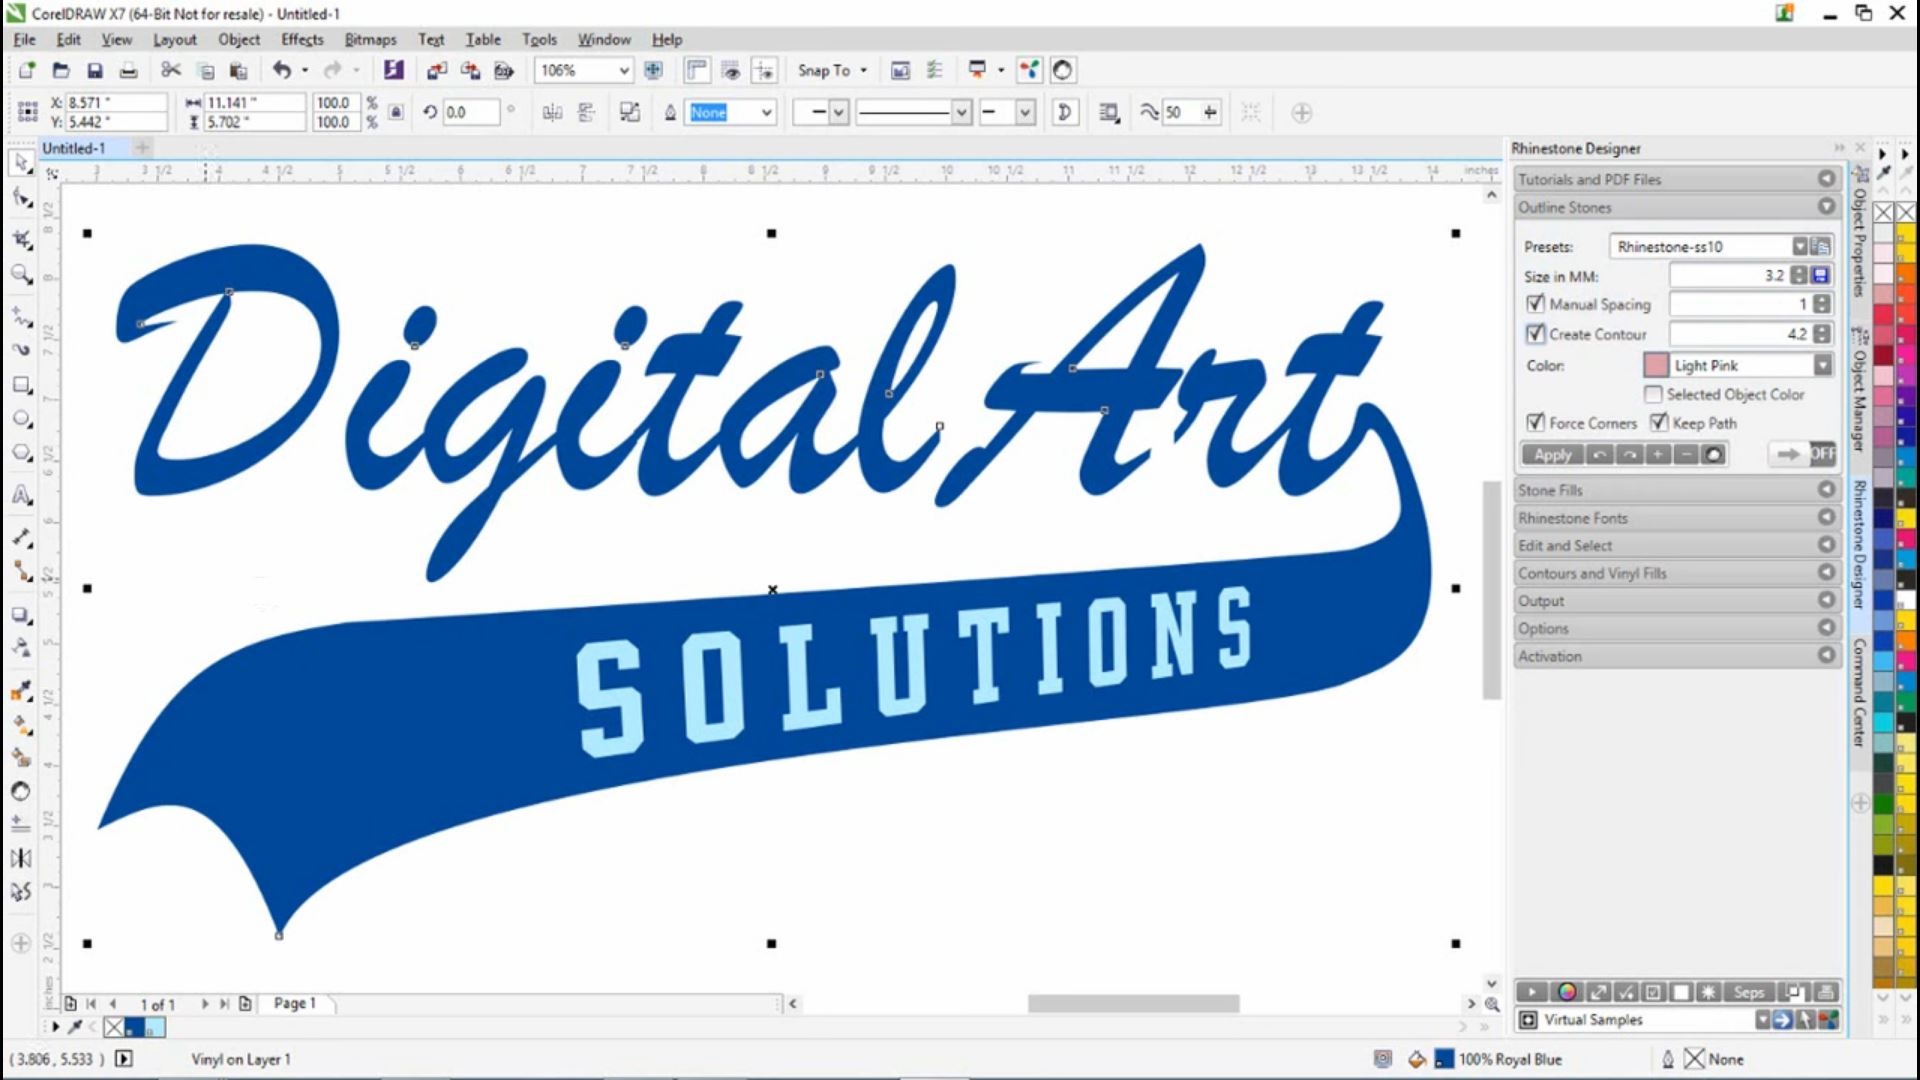This screenshot has width=1920, height=1080.
Task: Click the Seps button
Action: (x=1748, y=992)
